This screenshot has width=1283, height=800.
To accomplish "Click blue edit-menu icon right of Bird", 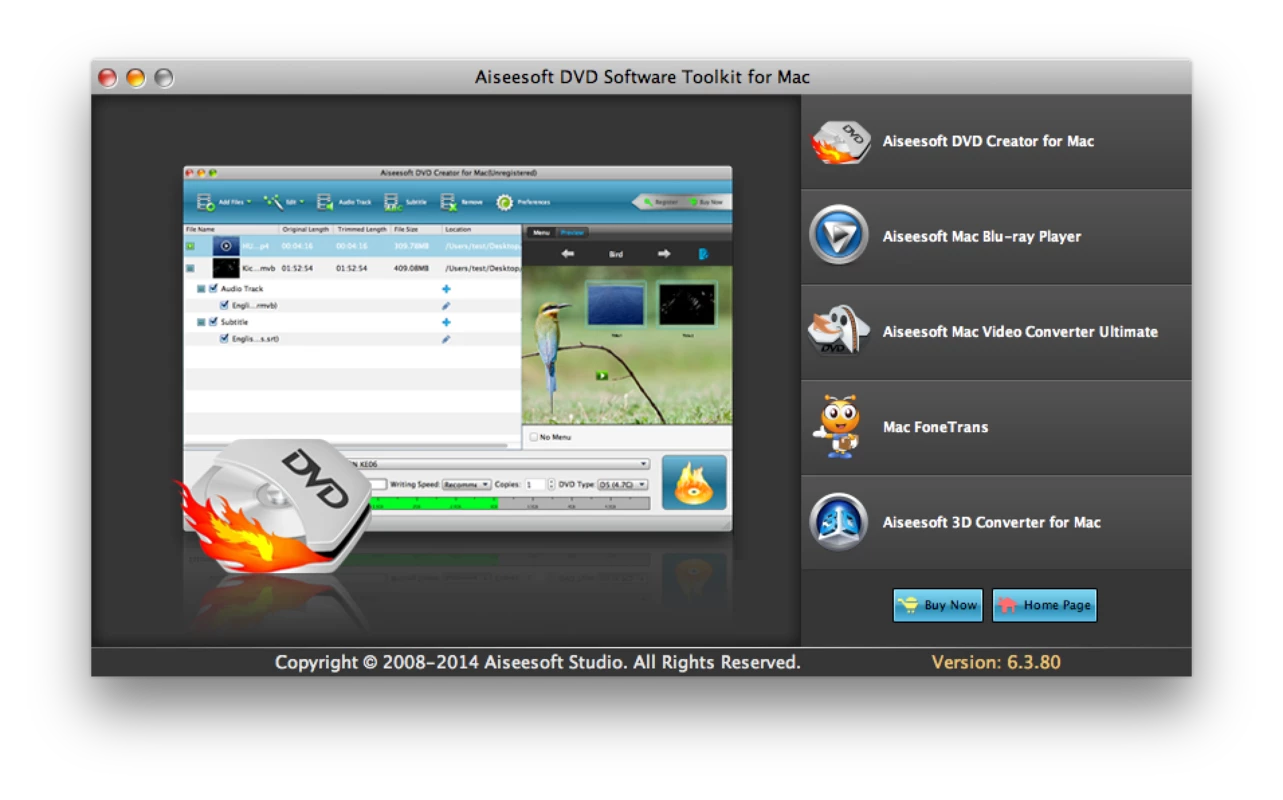I will point(703,254).
